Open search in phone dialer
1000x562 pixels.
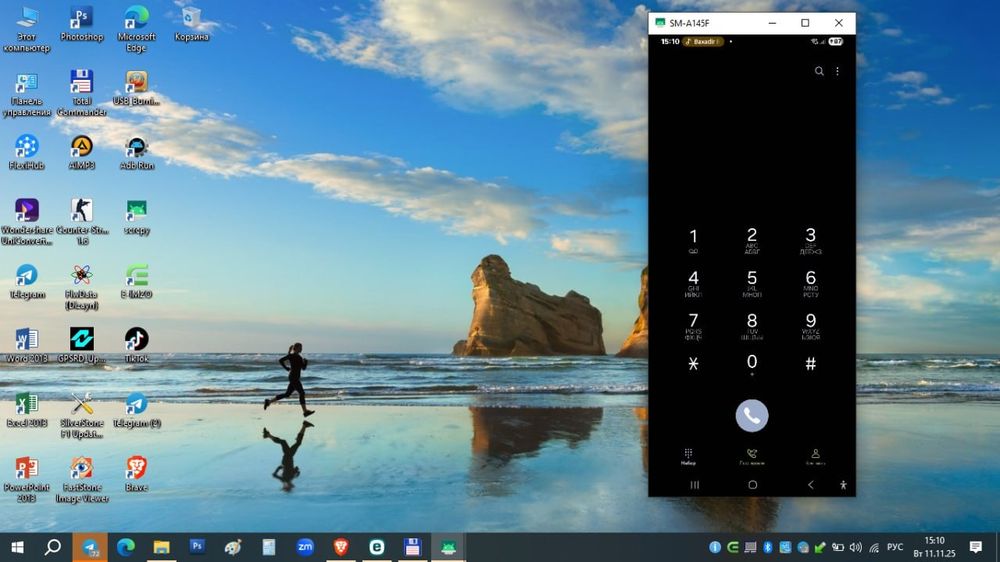point(819,71)
